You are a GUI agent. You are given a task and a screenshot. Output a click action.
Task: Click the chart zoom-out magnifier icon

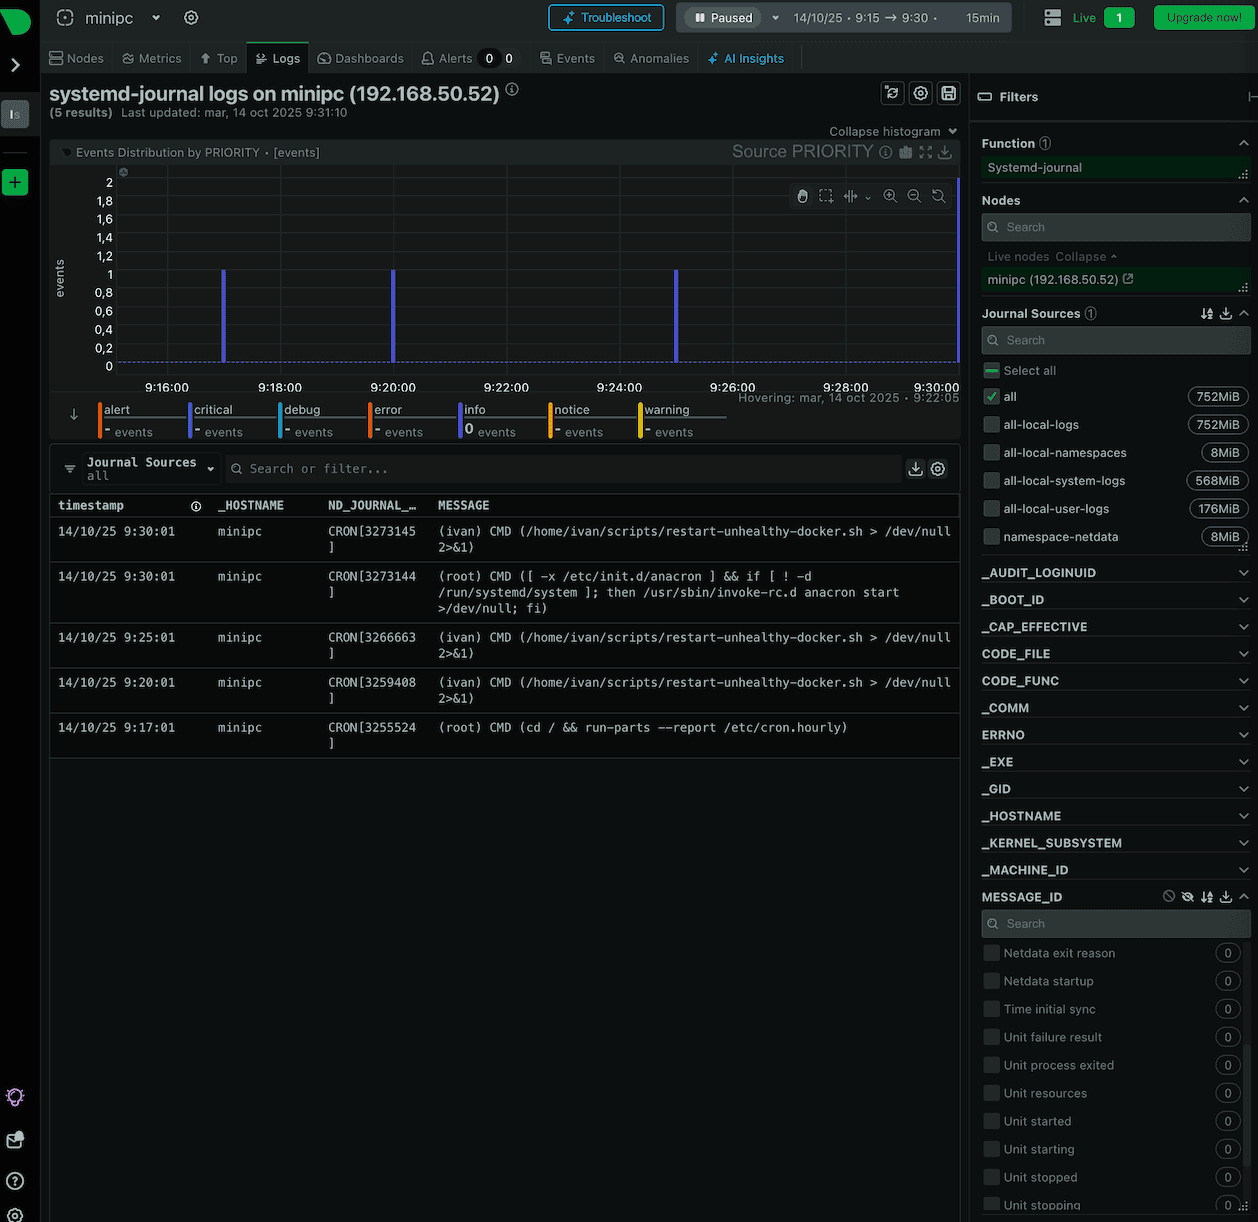click(x=914, y=196)
